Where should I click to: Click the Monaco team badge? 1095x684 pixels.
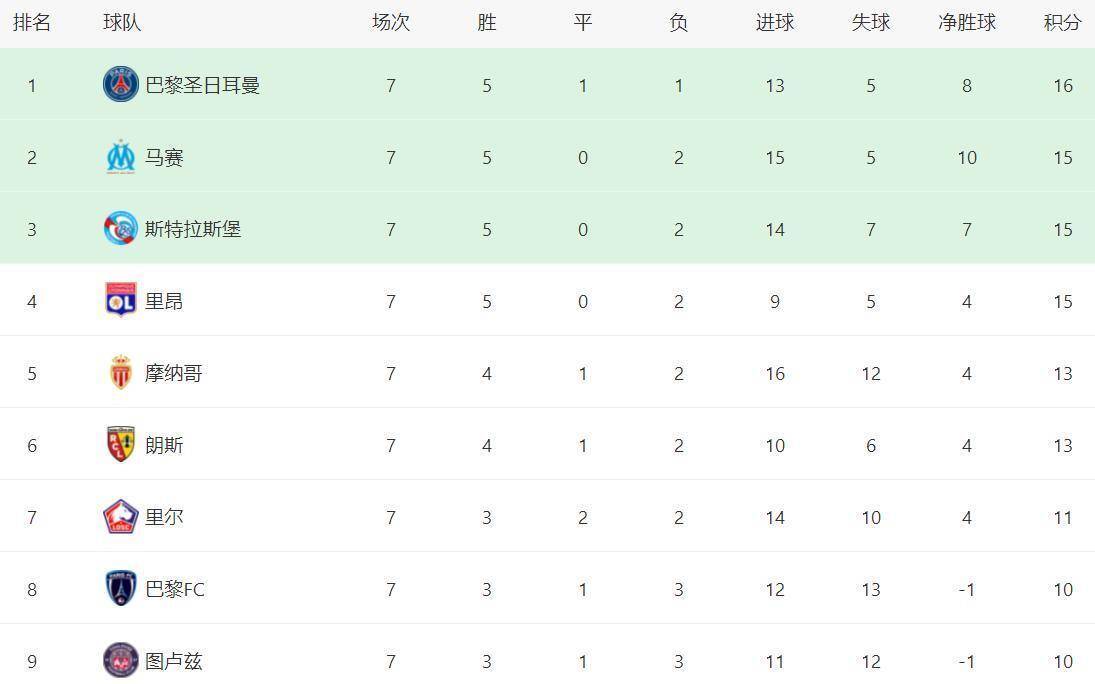pyautogui.click(x=121, y=373)
